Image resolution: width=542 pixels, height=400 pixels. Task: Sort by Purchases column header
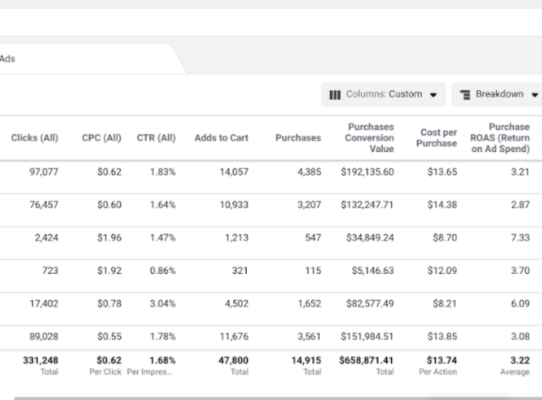click(x=298, y=138)
